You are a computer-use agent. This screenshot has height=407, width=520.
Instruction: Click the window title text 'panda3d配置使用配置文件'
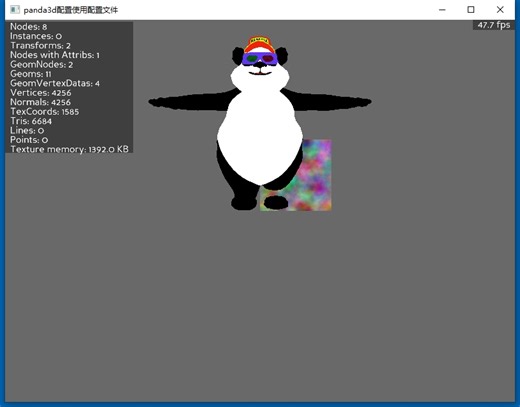click(71, 10)
